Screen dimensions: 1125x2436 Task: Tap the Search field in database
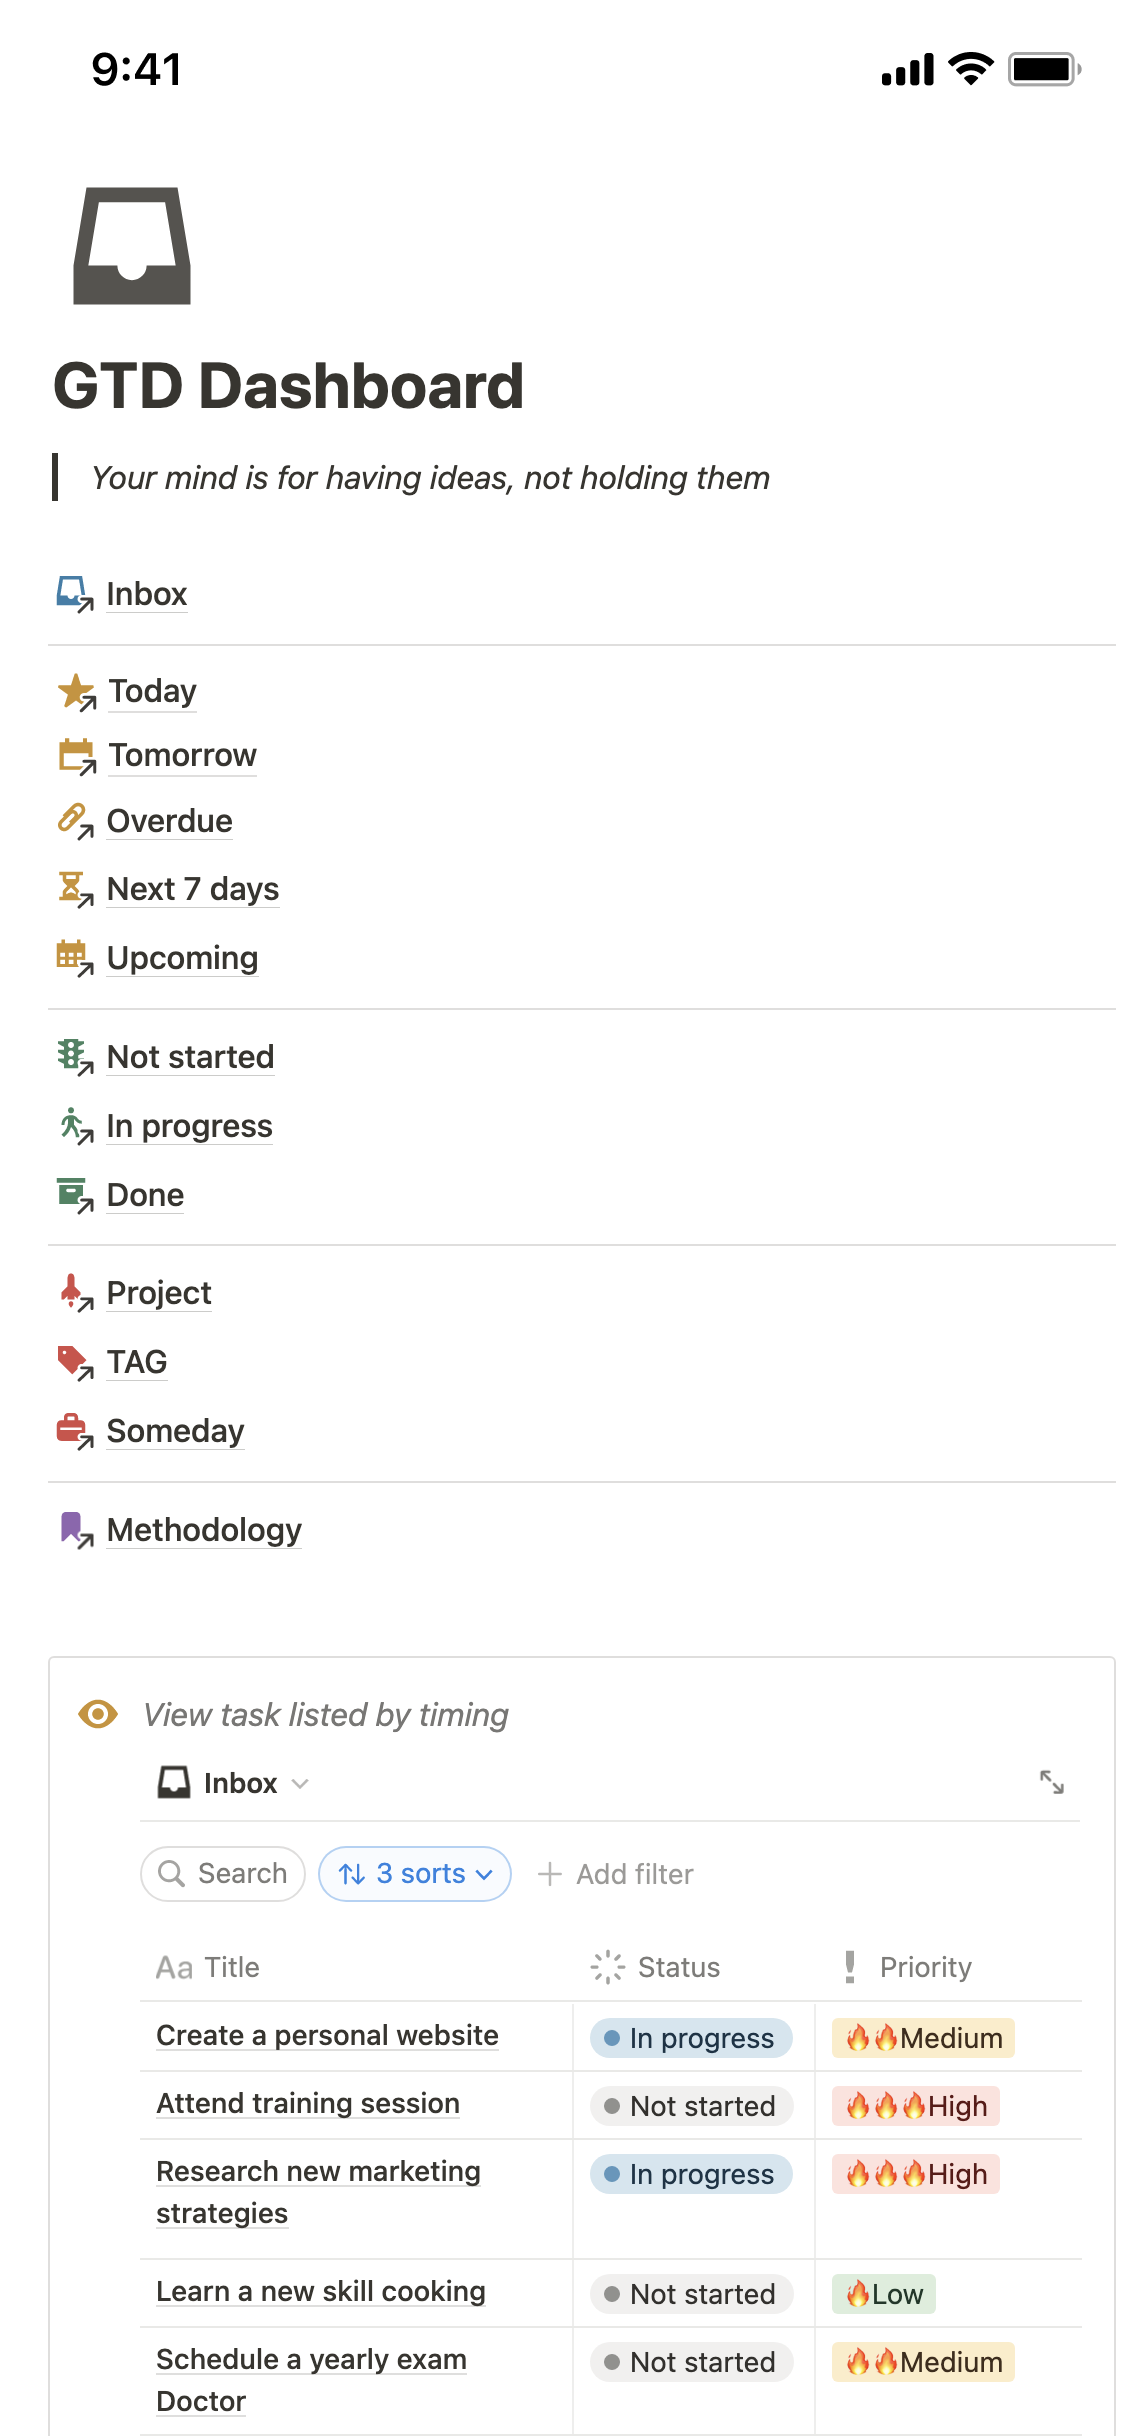point(223,1873)
